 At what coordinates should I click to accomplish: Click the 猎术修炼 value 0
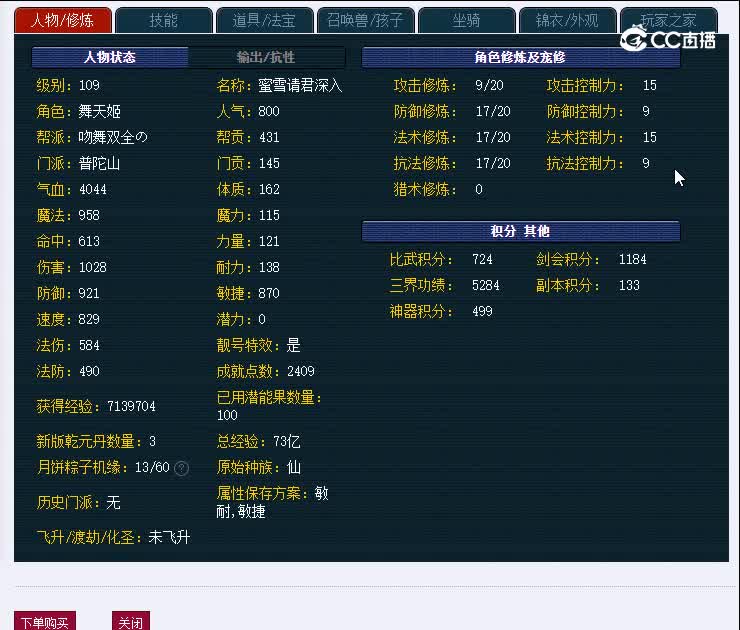tap(479, 189)
